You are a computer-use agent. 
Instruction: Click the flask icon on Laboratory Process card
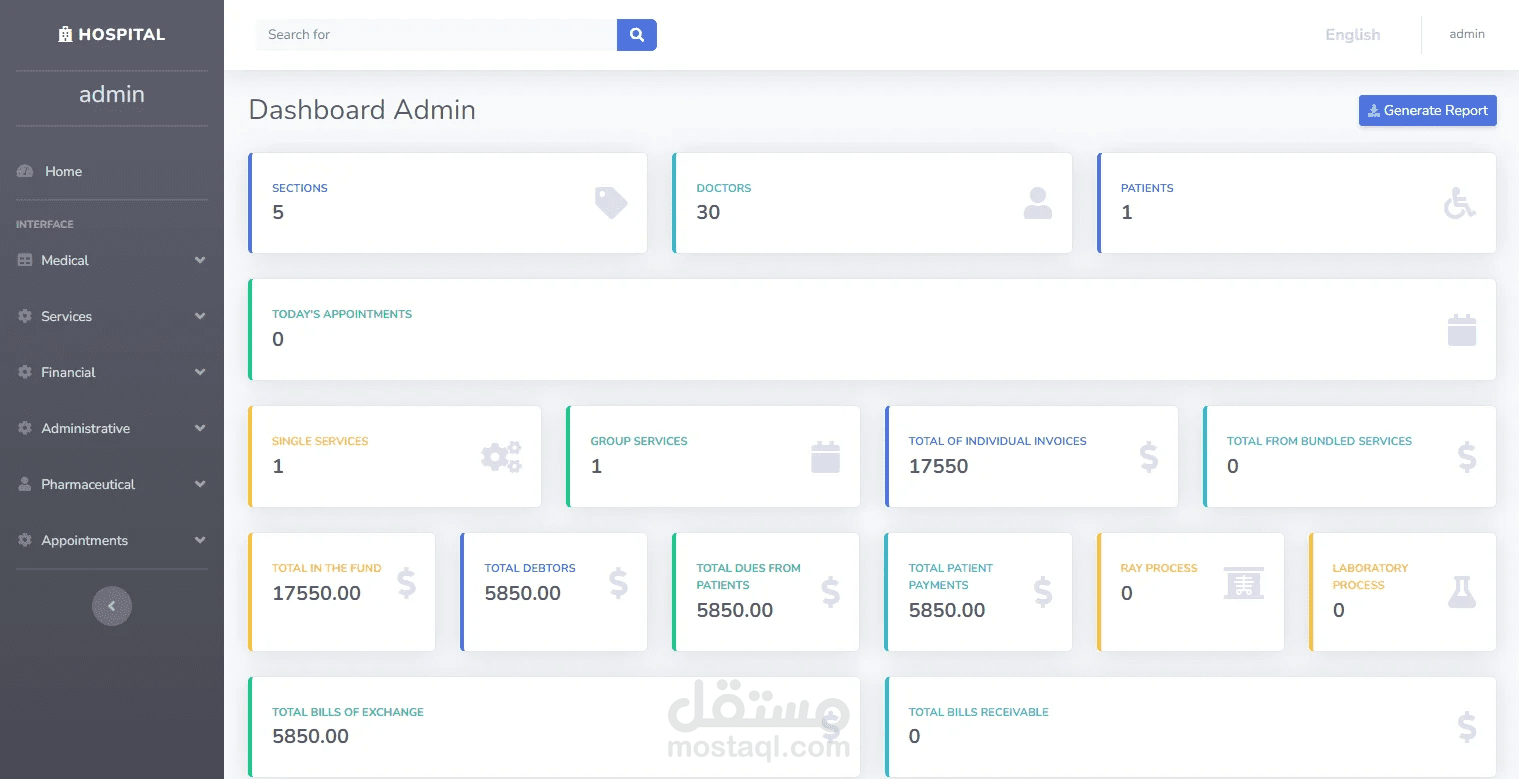click(1462, 592)
